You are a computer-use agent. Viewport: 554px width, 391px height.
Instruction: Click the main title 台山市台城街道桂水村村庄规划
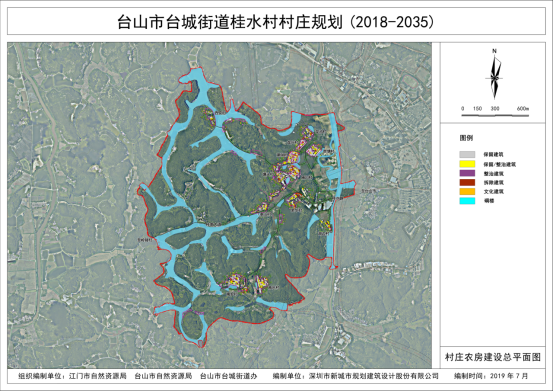(230, 22)
